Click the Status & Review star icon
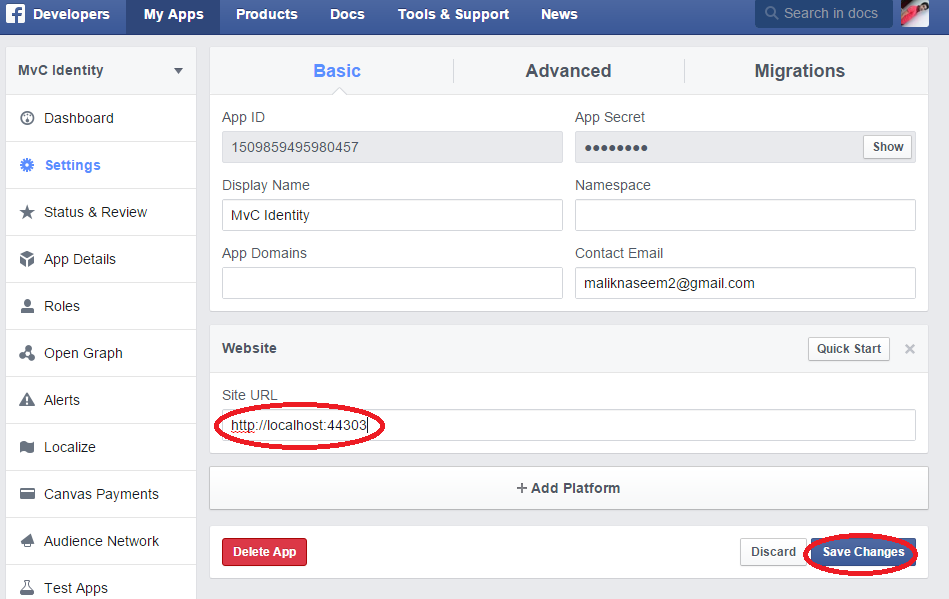The image size is (949, 599). pyautogui.click(x=27, y=212)
